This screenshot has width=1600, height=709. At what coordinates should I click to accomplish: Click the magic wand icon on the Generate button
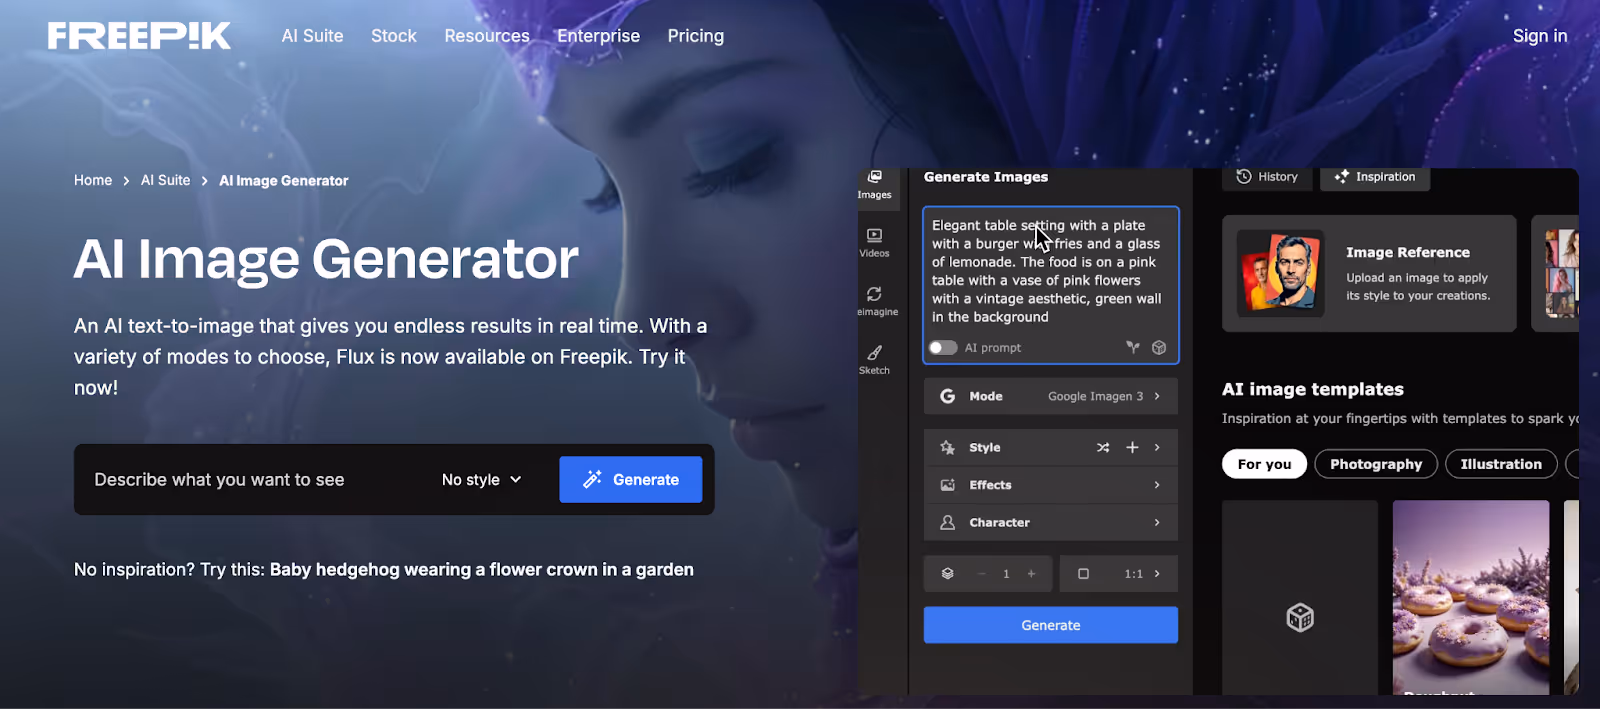click(x=592, y=479)
